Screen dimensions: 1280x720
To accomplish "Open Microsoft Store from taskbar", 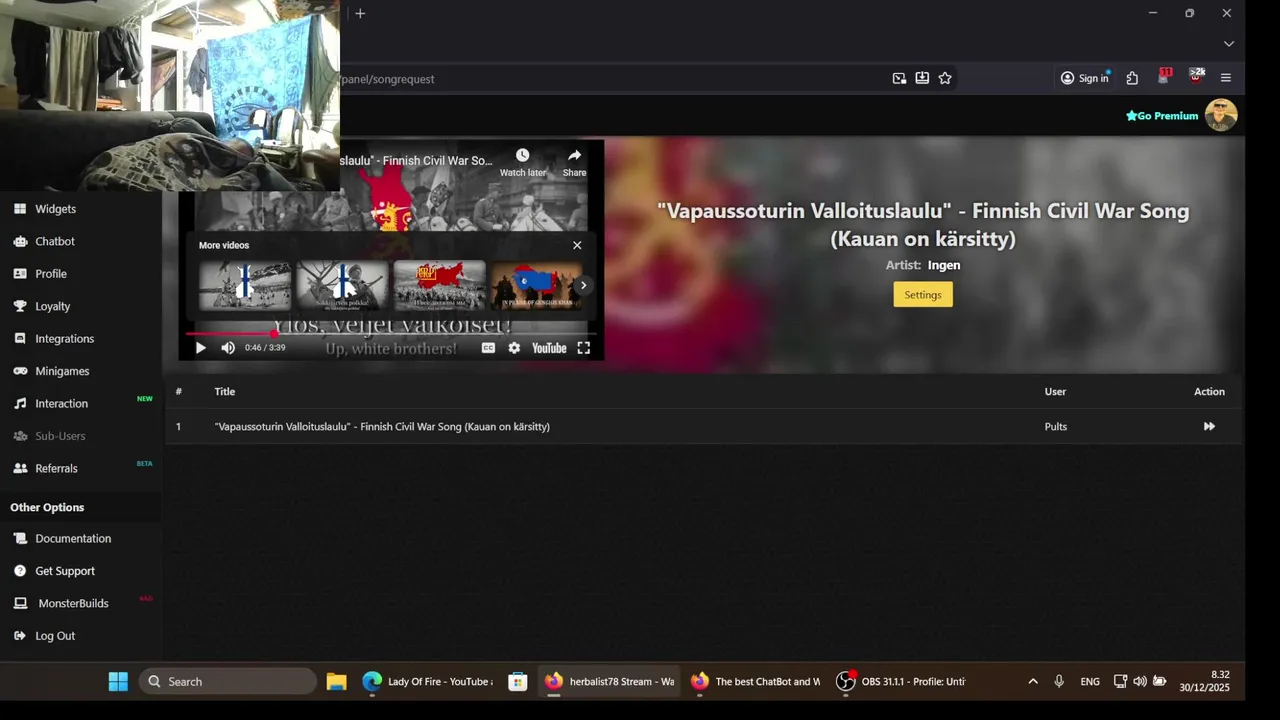I will coord(518,682).
